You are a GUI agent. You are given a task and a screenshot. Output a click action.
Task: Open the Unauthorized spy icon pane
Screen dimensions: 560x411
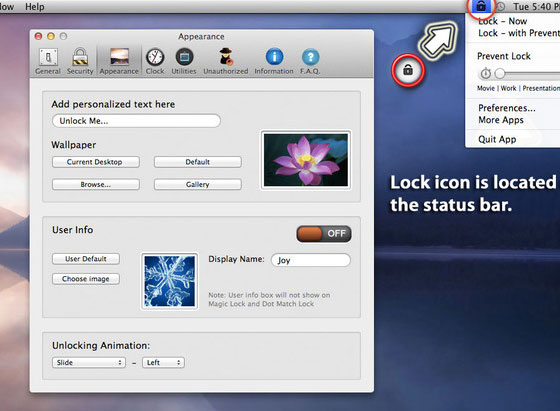click(x=226, y=61)
